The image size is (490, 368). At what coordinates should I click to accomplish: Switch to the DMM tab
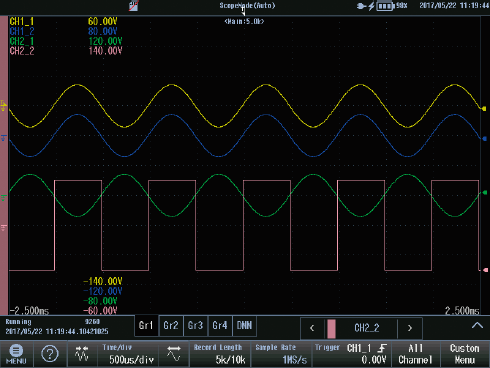[x=244, y=326]
